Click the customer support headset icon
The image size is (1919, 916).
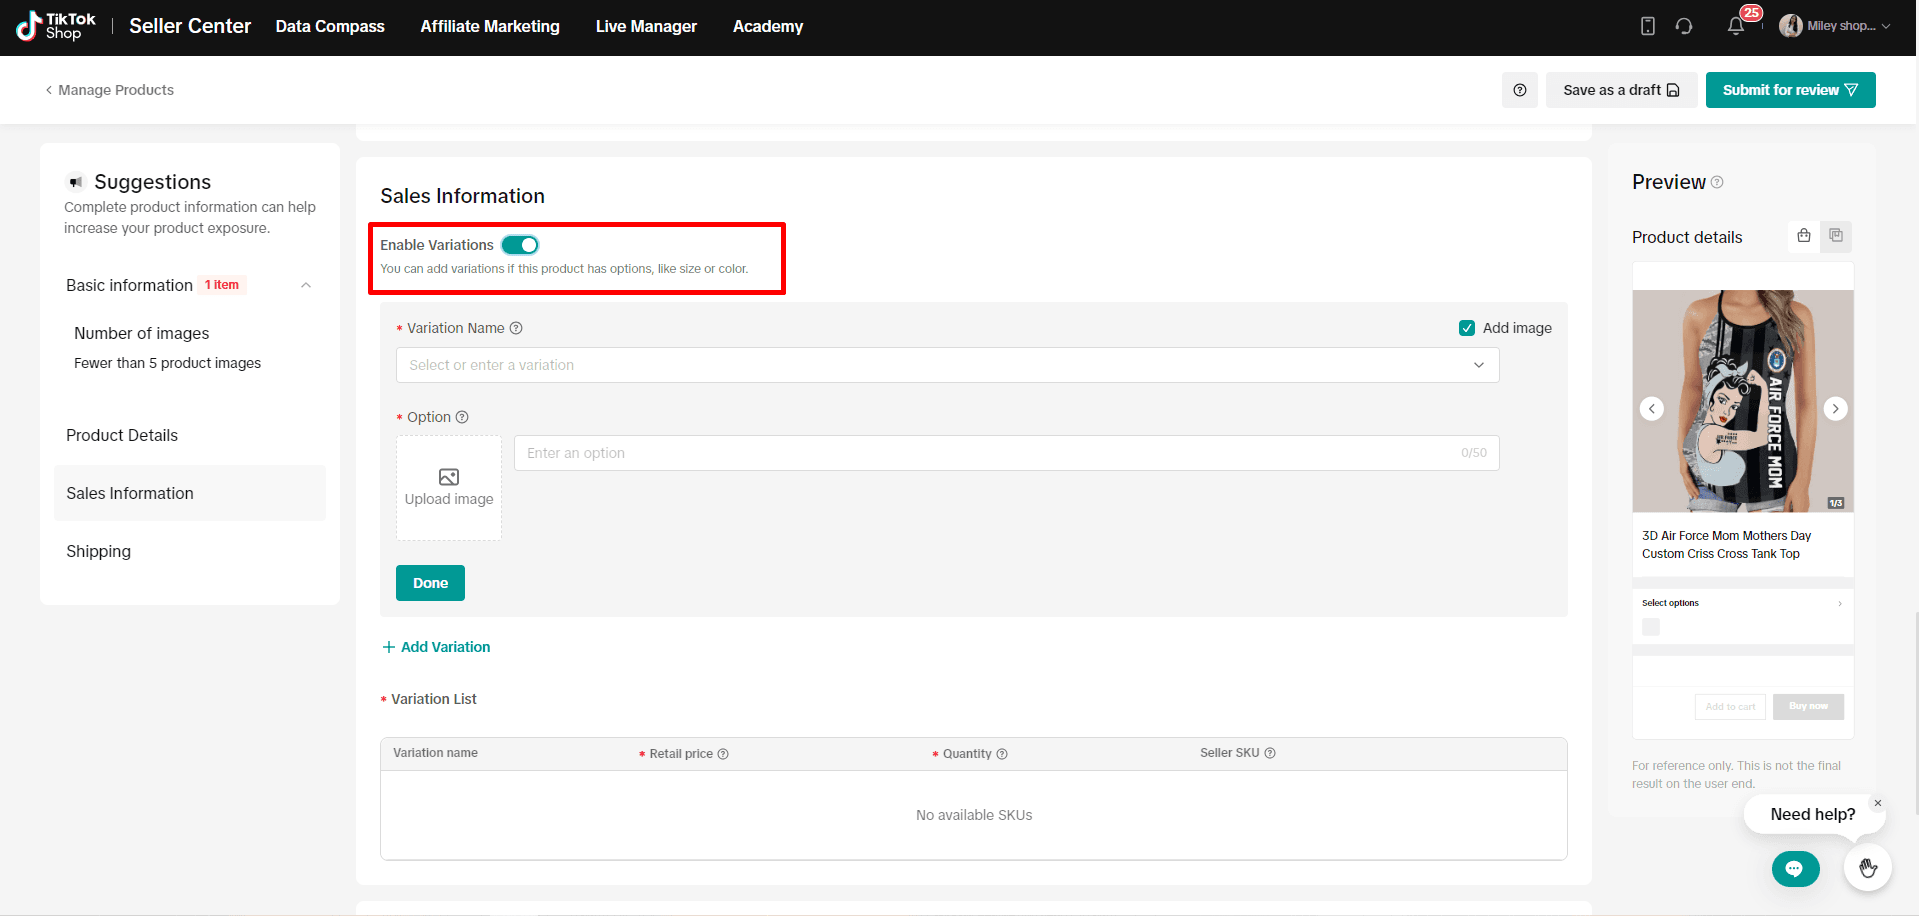1684,27
